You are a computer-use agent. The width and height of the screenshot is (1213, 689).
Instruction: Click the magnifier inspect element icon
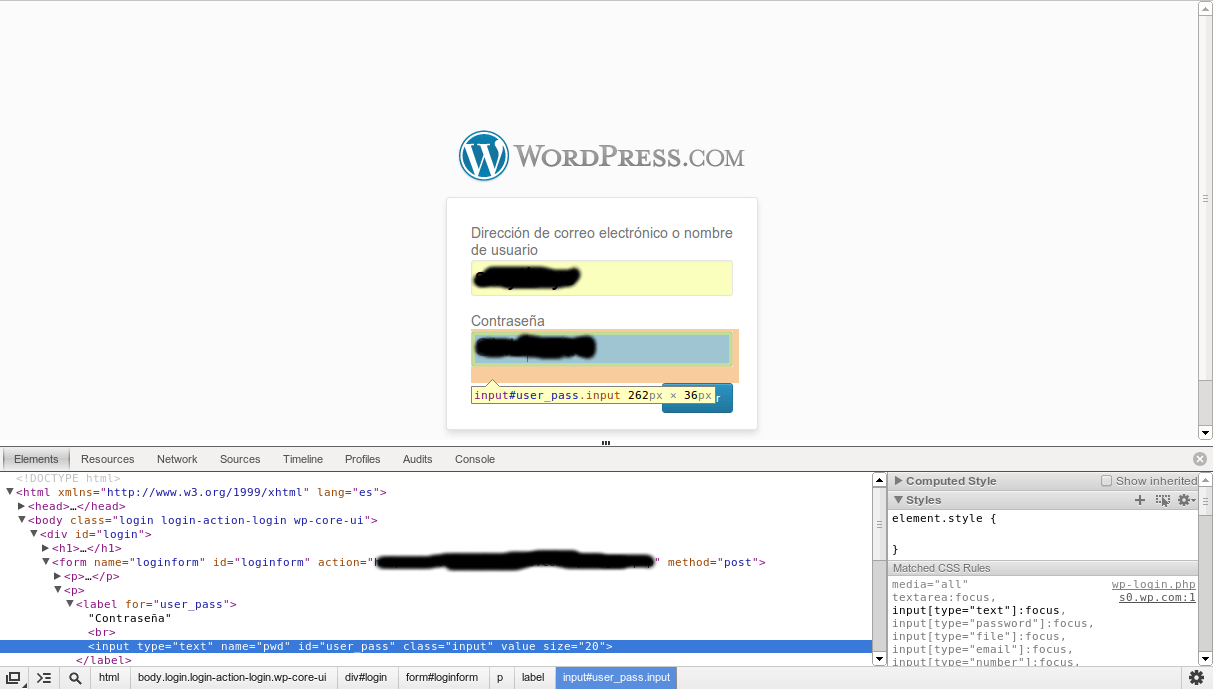(75, 678)
